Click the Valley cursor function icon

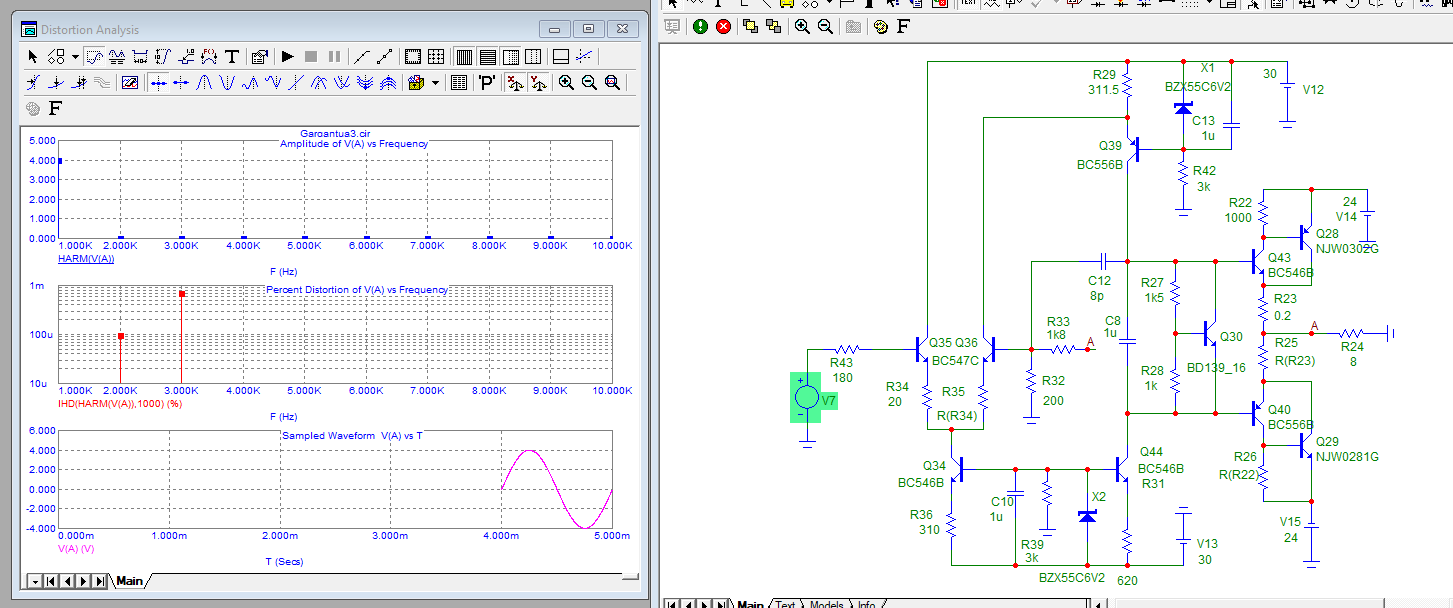(227, 83)
